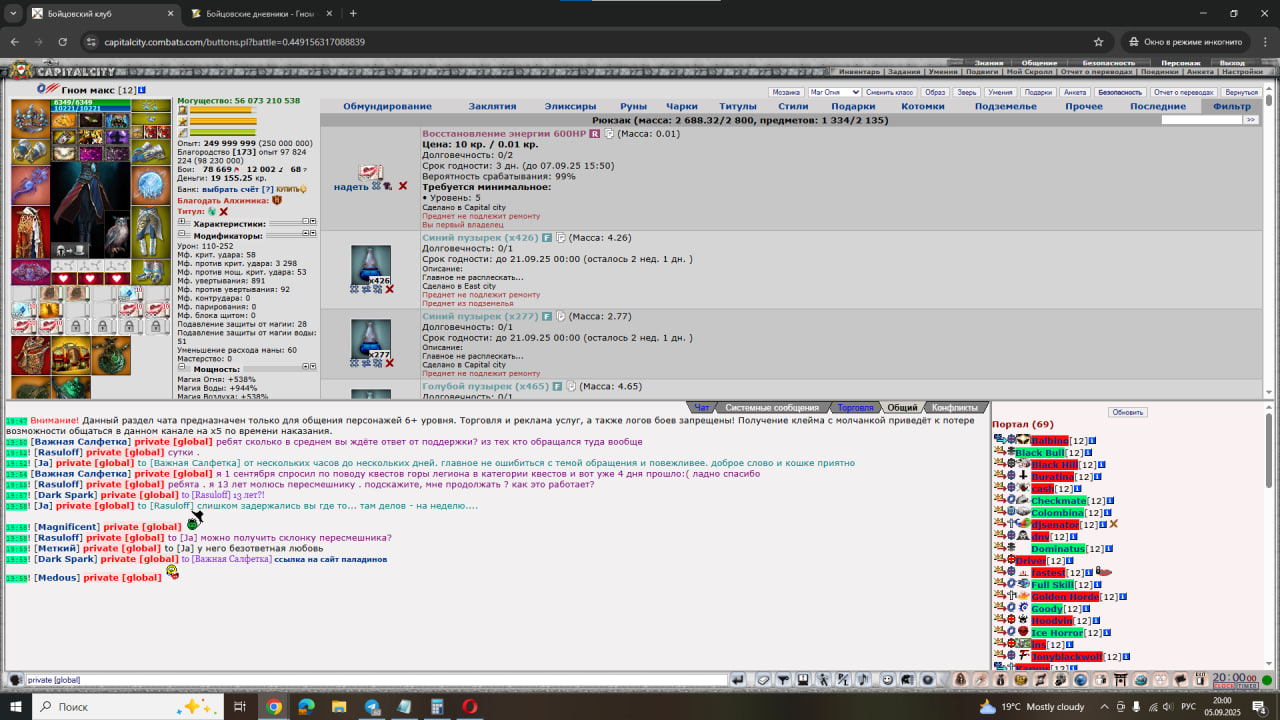This screenshot has width=1280, height=720.
Task: Click the КУПИТЬ coin button
Action: [x=292, y=189]
